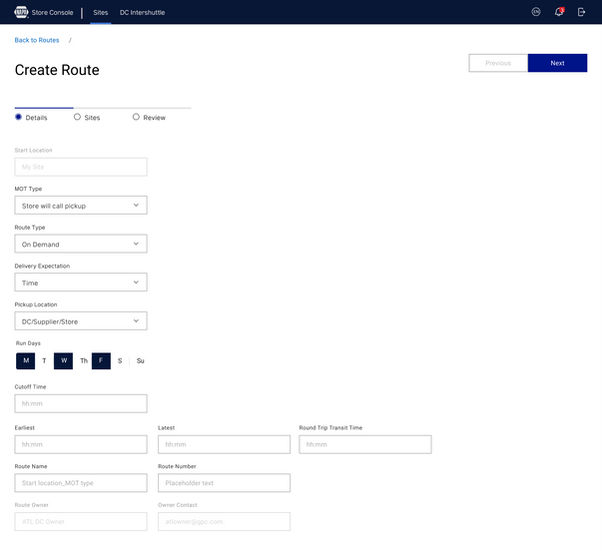Image resolution: width=602 pixels, height=551 pixels.
Task: Click the Run Days label
Action: pyautogui.click(x=28, y=343)
